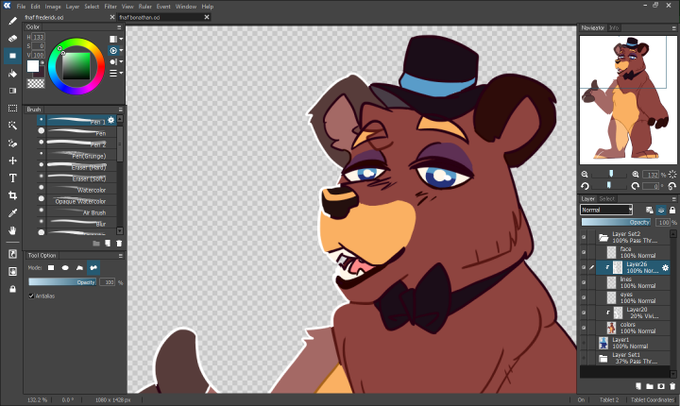Click the zoom out magnifier in Navigator
This screenshot has width=680, height=406.
click(585, 174)
